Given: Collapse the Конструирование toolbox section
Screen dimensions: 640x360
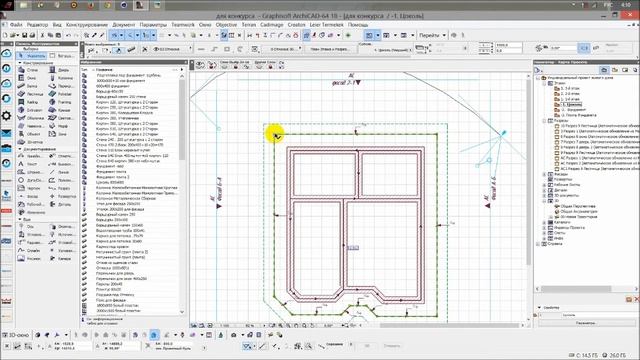Looking at the screenshot, I should 20,63.
